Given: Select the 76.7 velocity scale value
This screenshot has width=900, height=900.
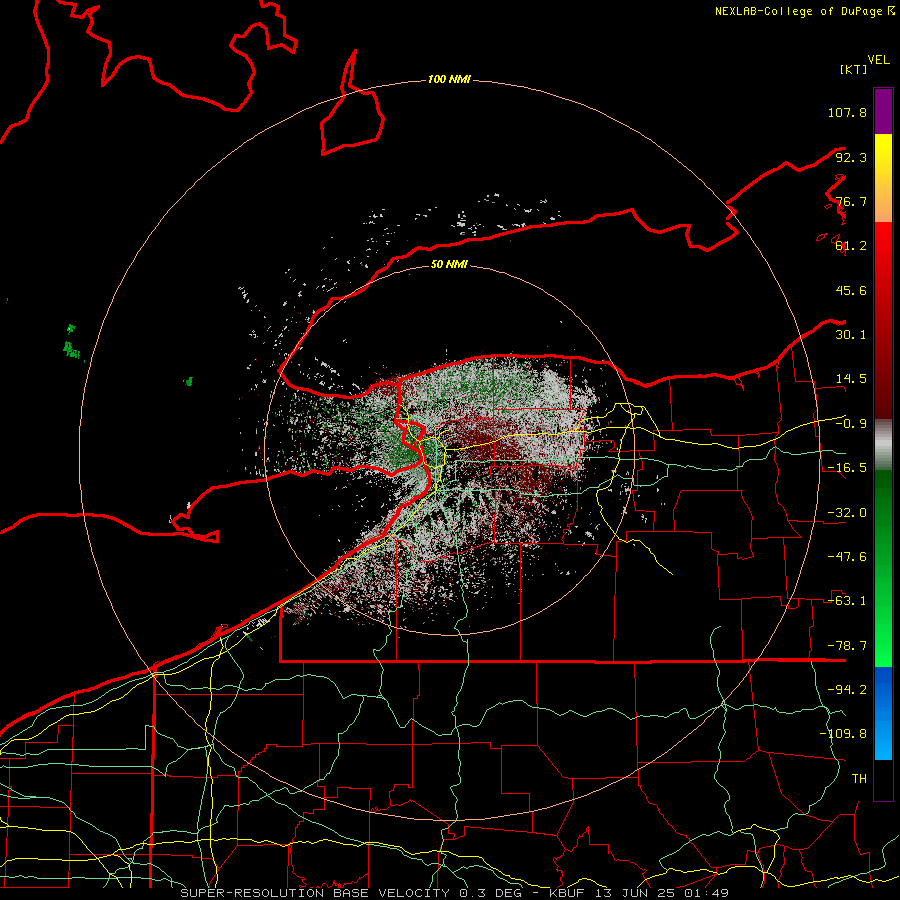Looking at the screenshot, I should coord(851,201).
